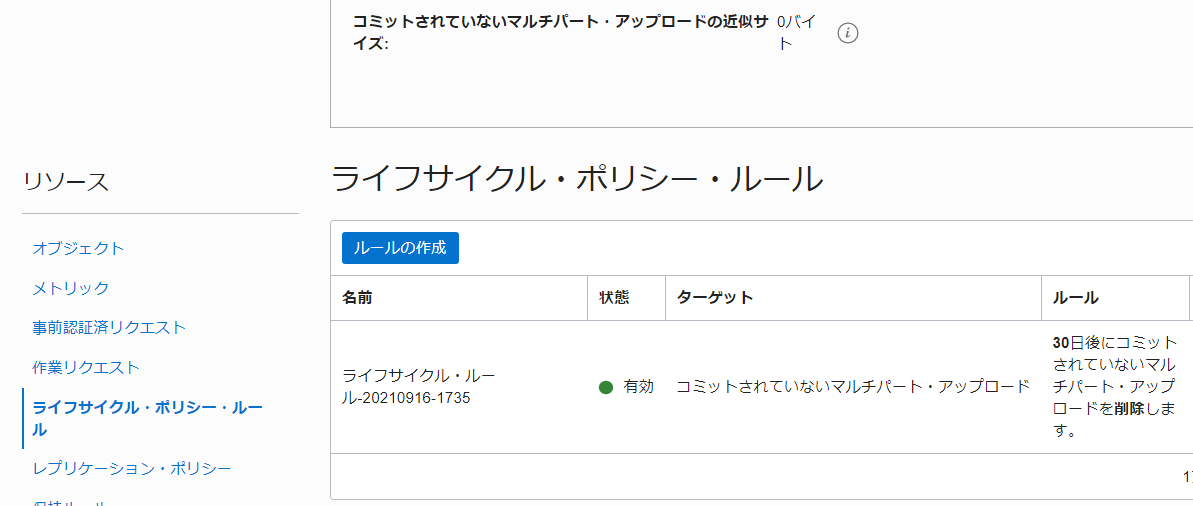Viewport: 1193px width, 506px height.
Task: Open 作業リクエスト from the resources list
Action: click(x=86, y=368)
